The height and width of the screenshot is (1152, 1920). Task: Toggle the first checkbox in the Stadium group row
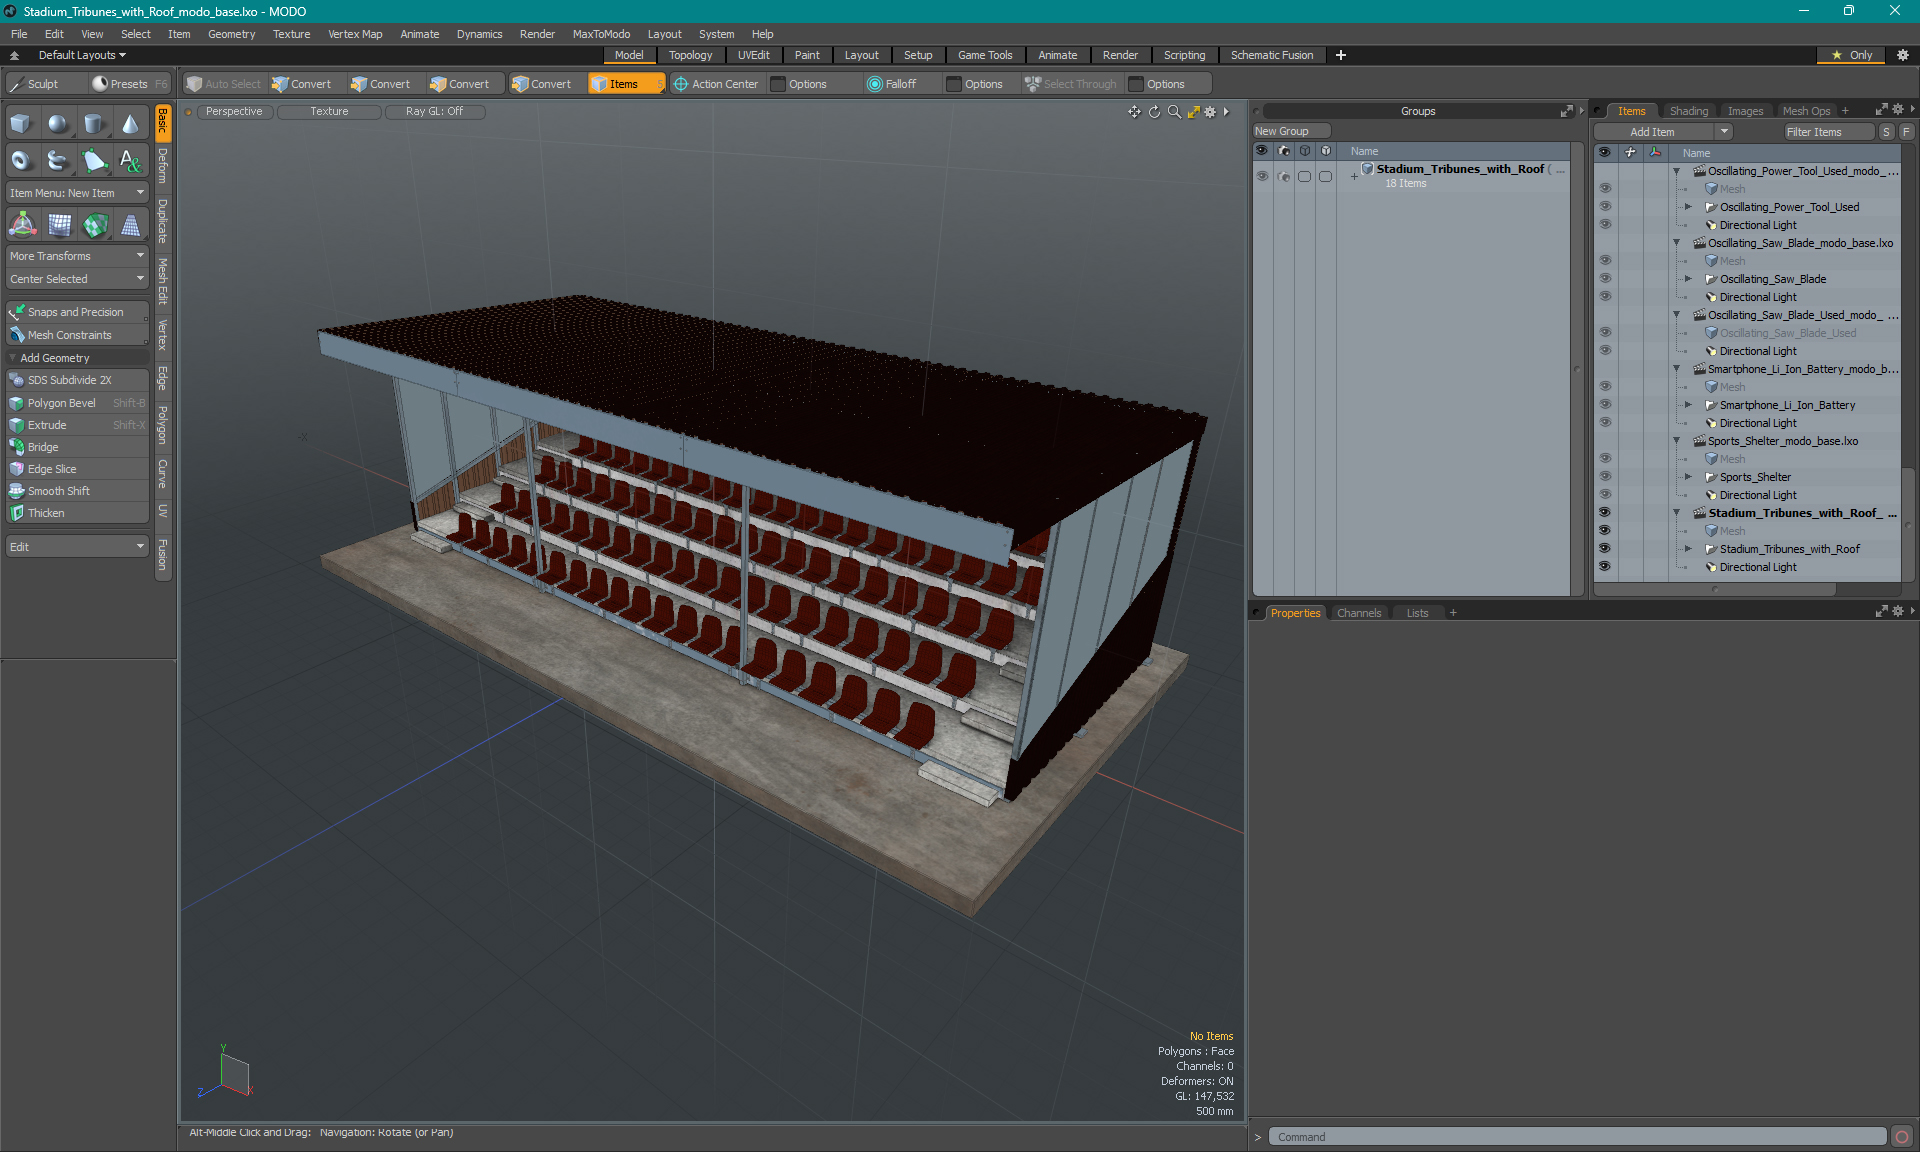pos(1305,176)
